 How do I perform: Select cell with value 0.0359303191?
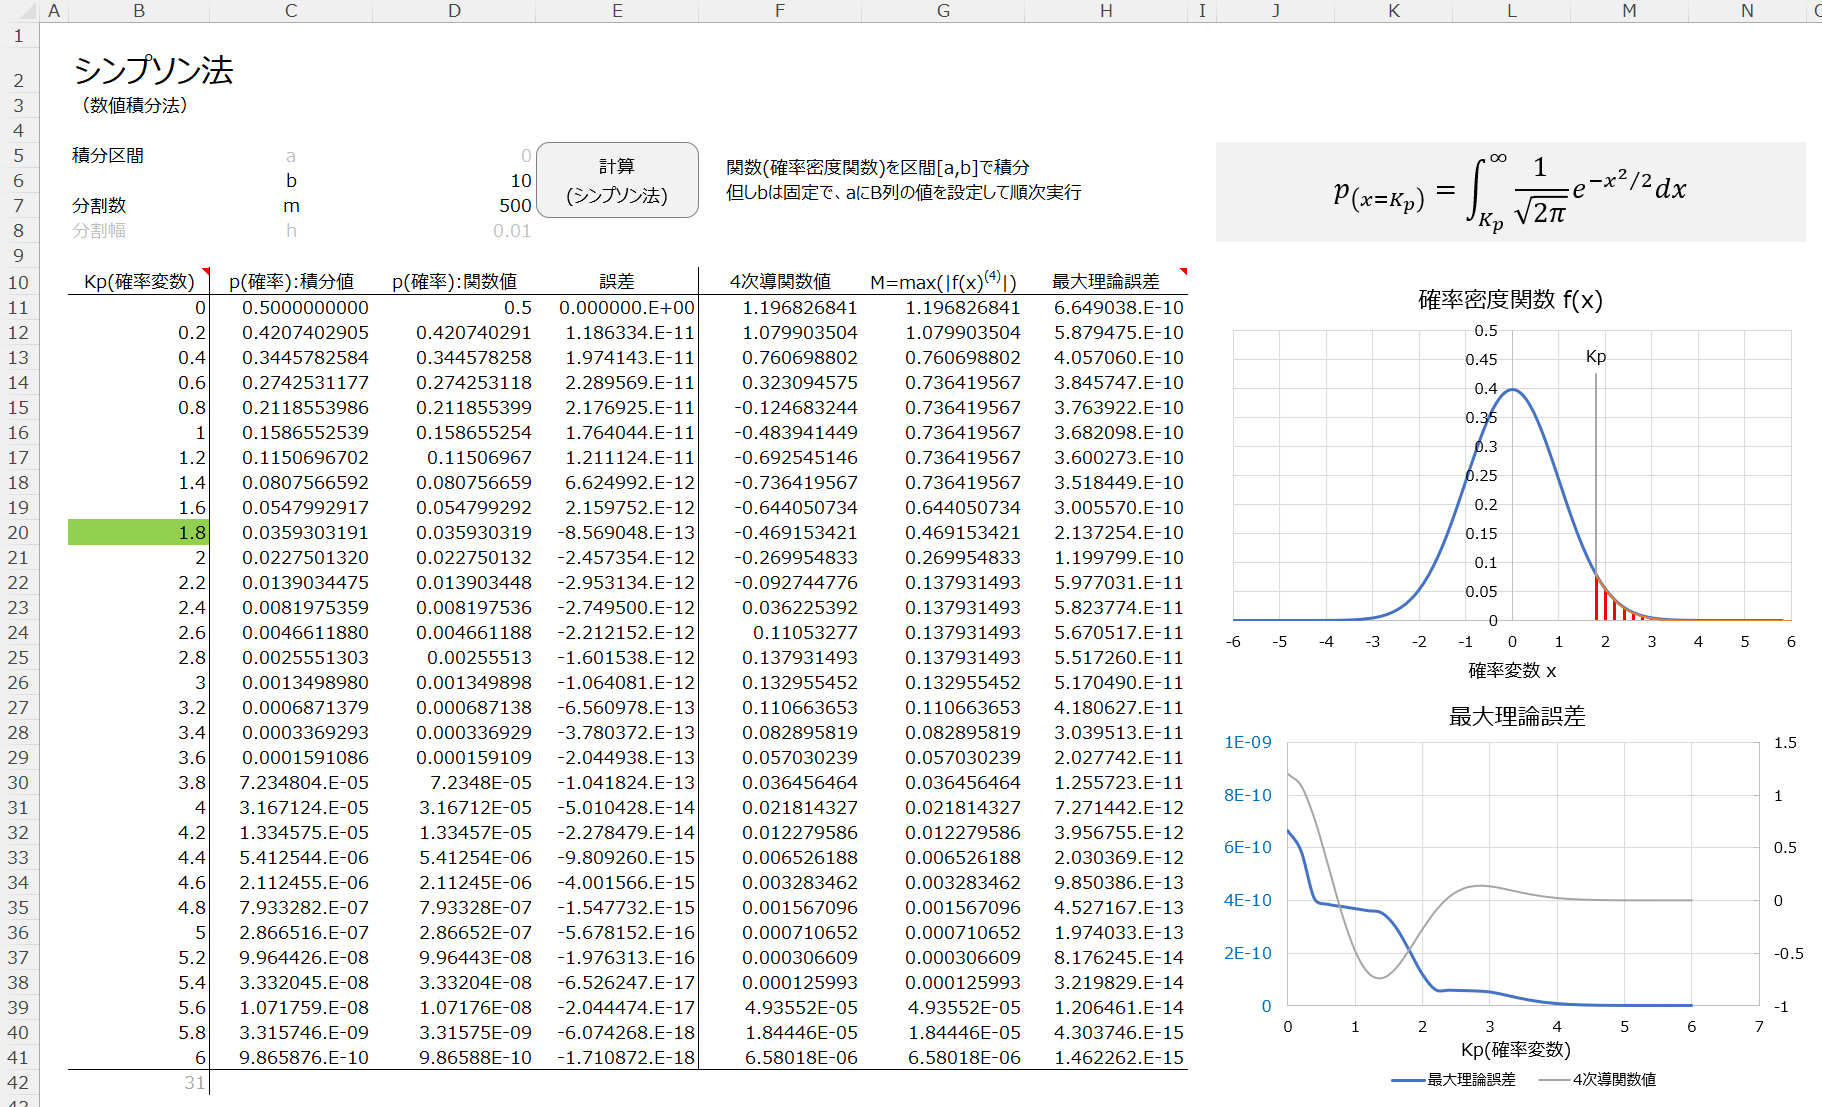(x=291, y=532)
